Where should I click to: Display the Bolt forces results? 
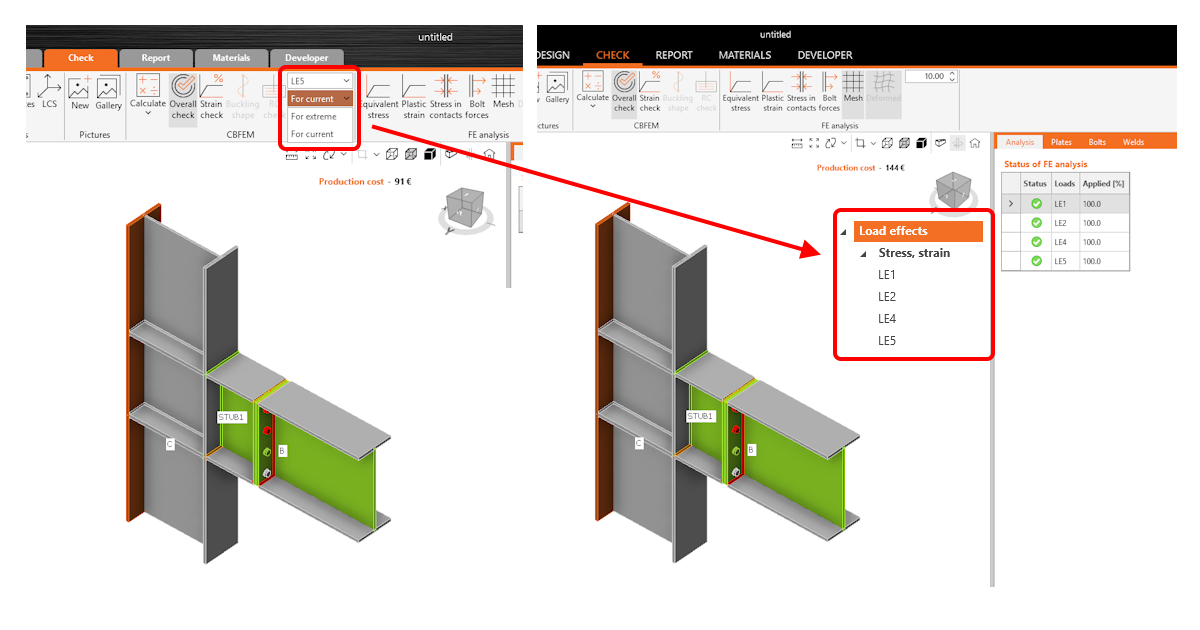point(830,95)
